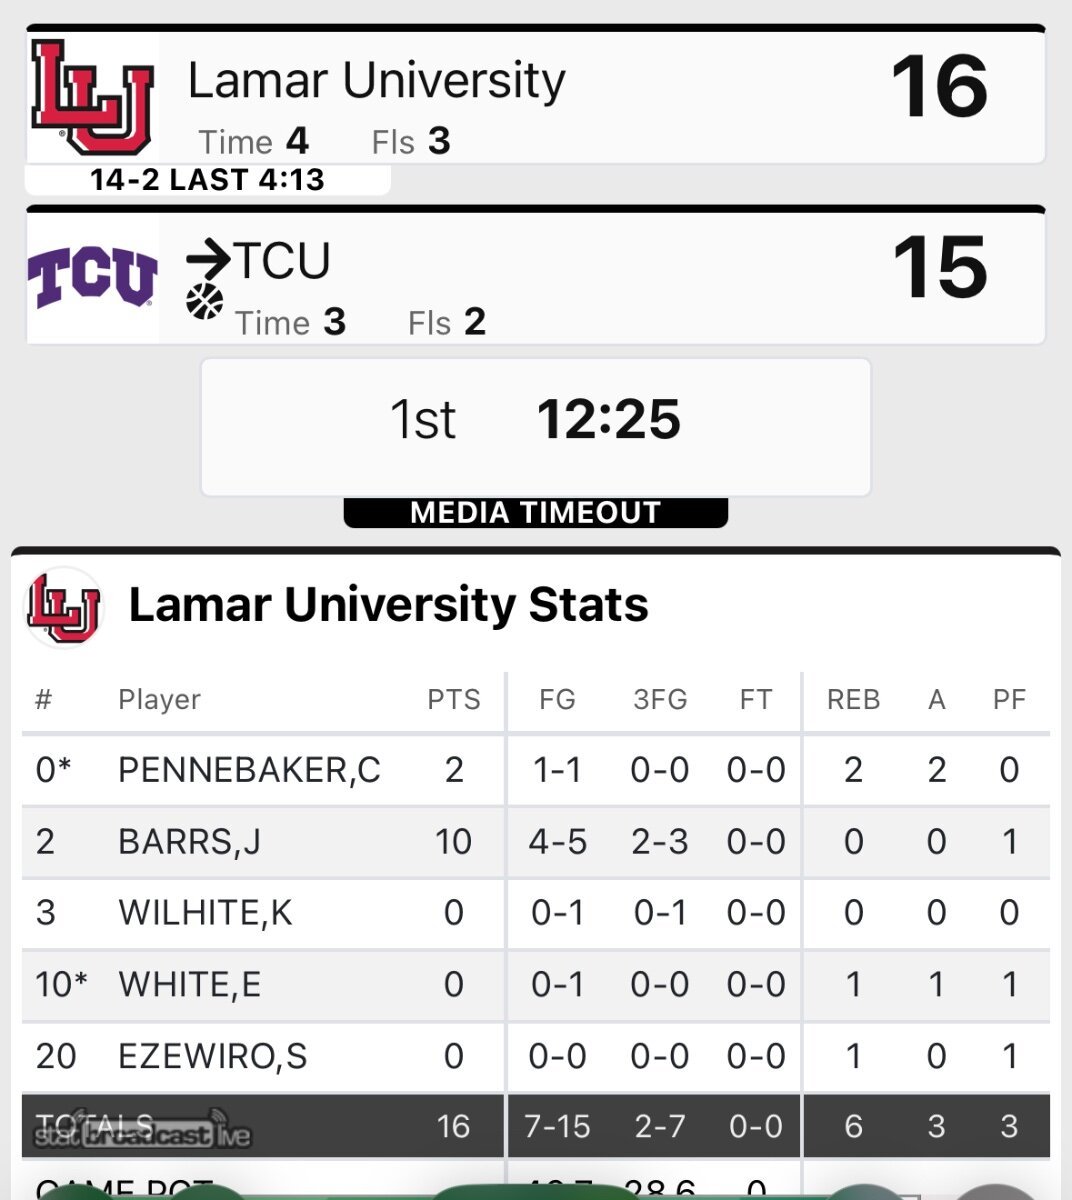Click Lamar University's score of 16
The image size is (1072, 1200).
pyautogui.click(x=939, y=88)
